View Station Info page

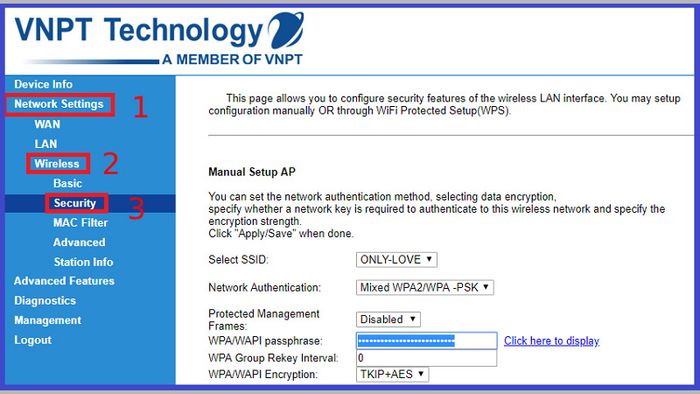(83, 262)
